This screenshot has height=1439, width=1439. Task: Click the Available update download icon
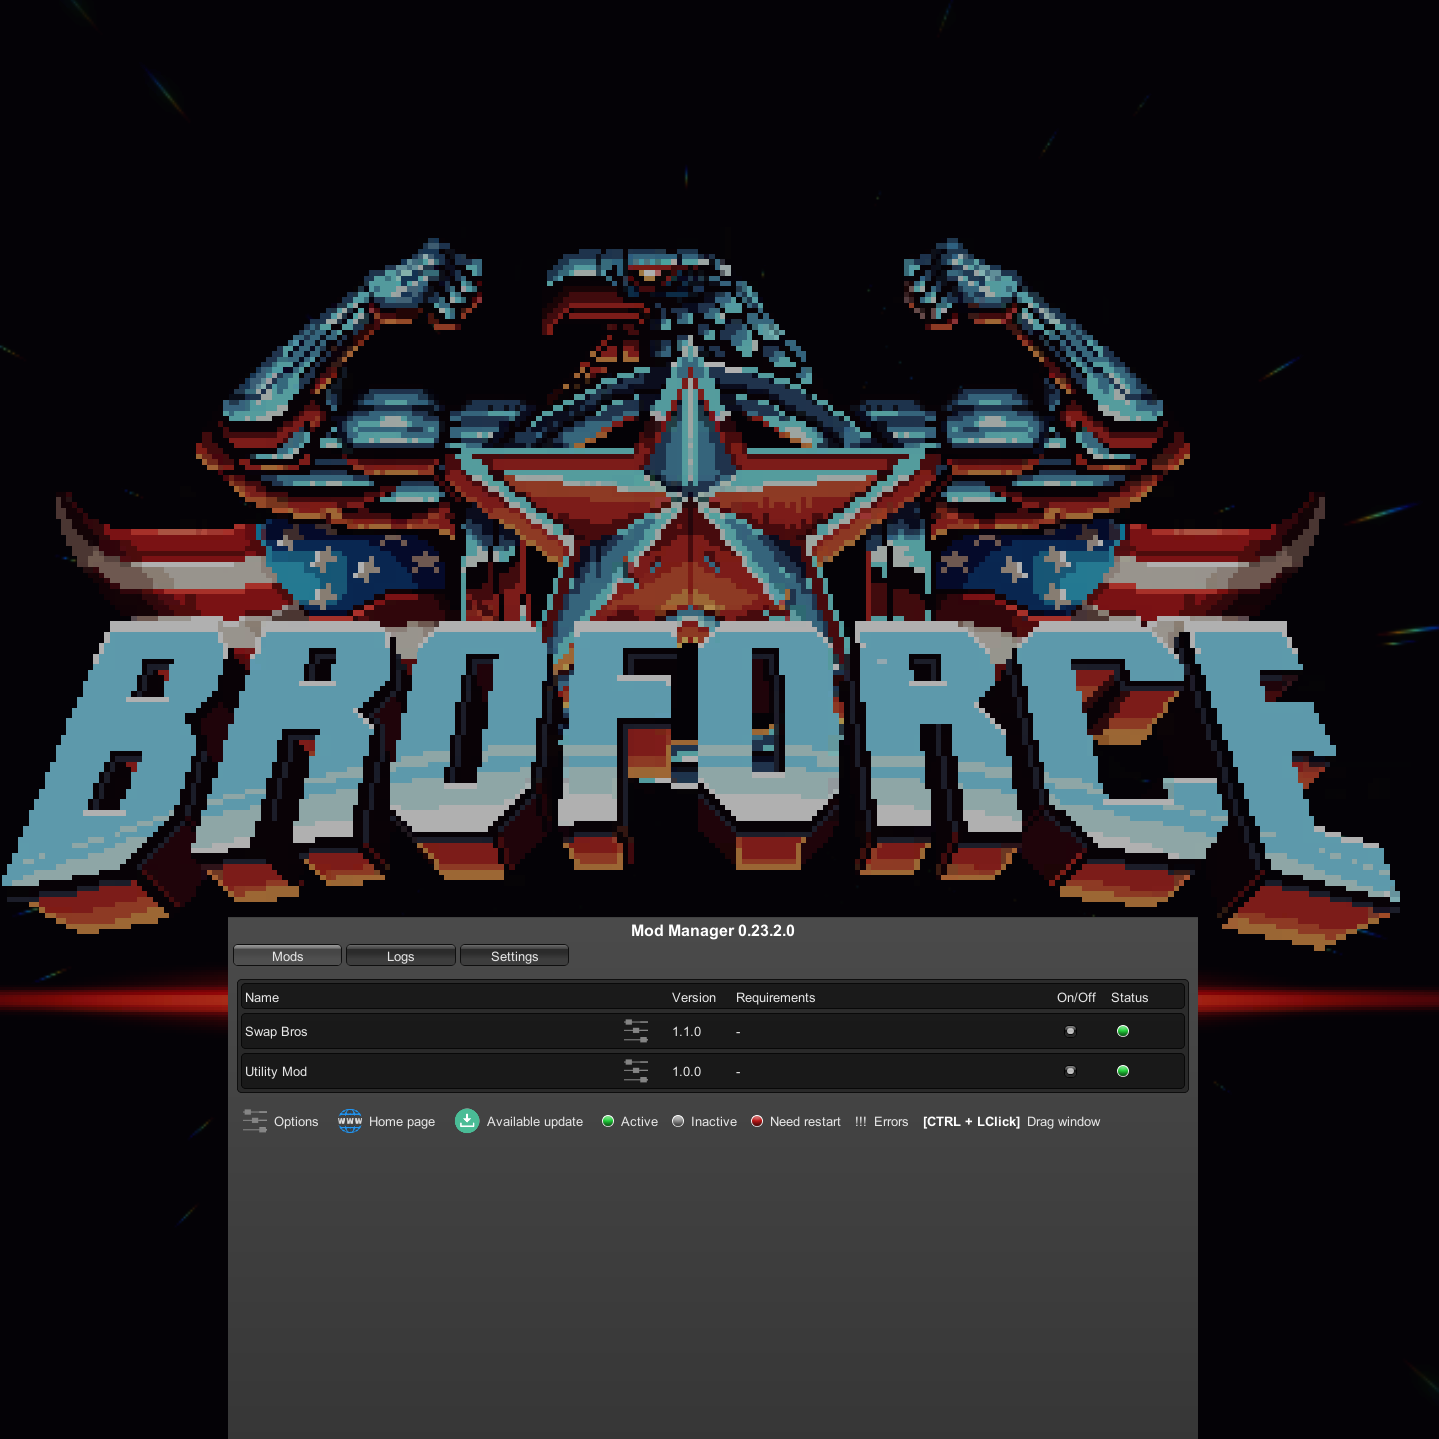click(x=467, y=1121)
